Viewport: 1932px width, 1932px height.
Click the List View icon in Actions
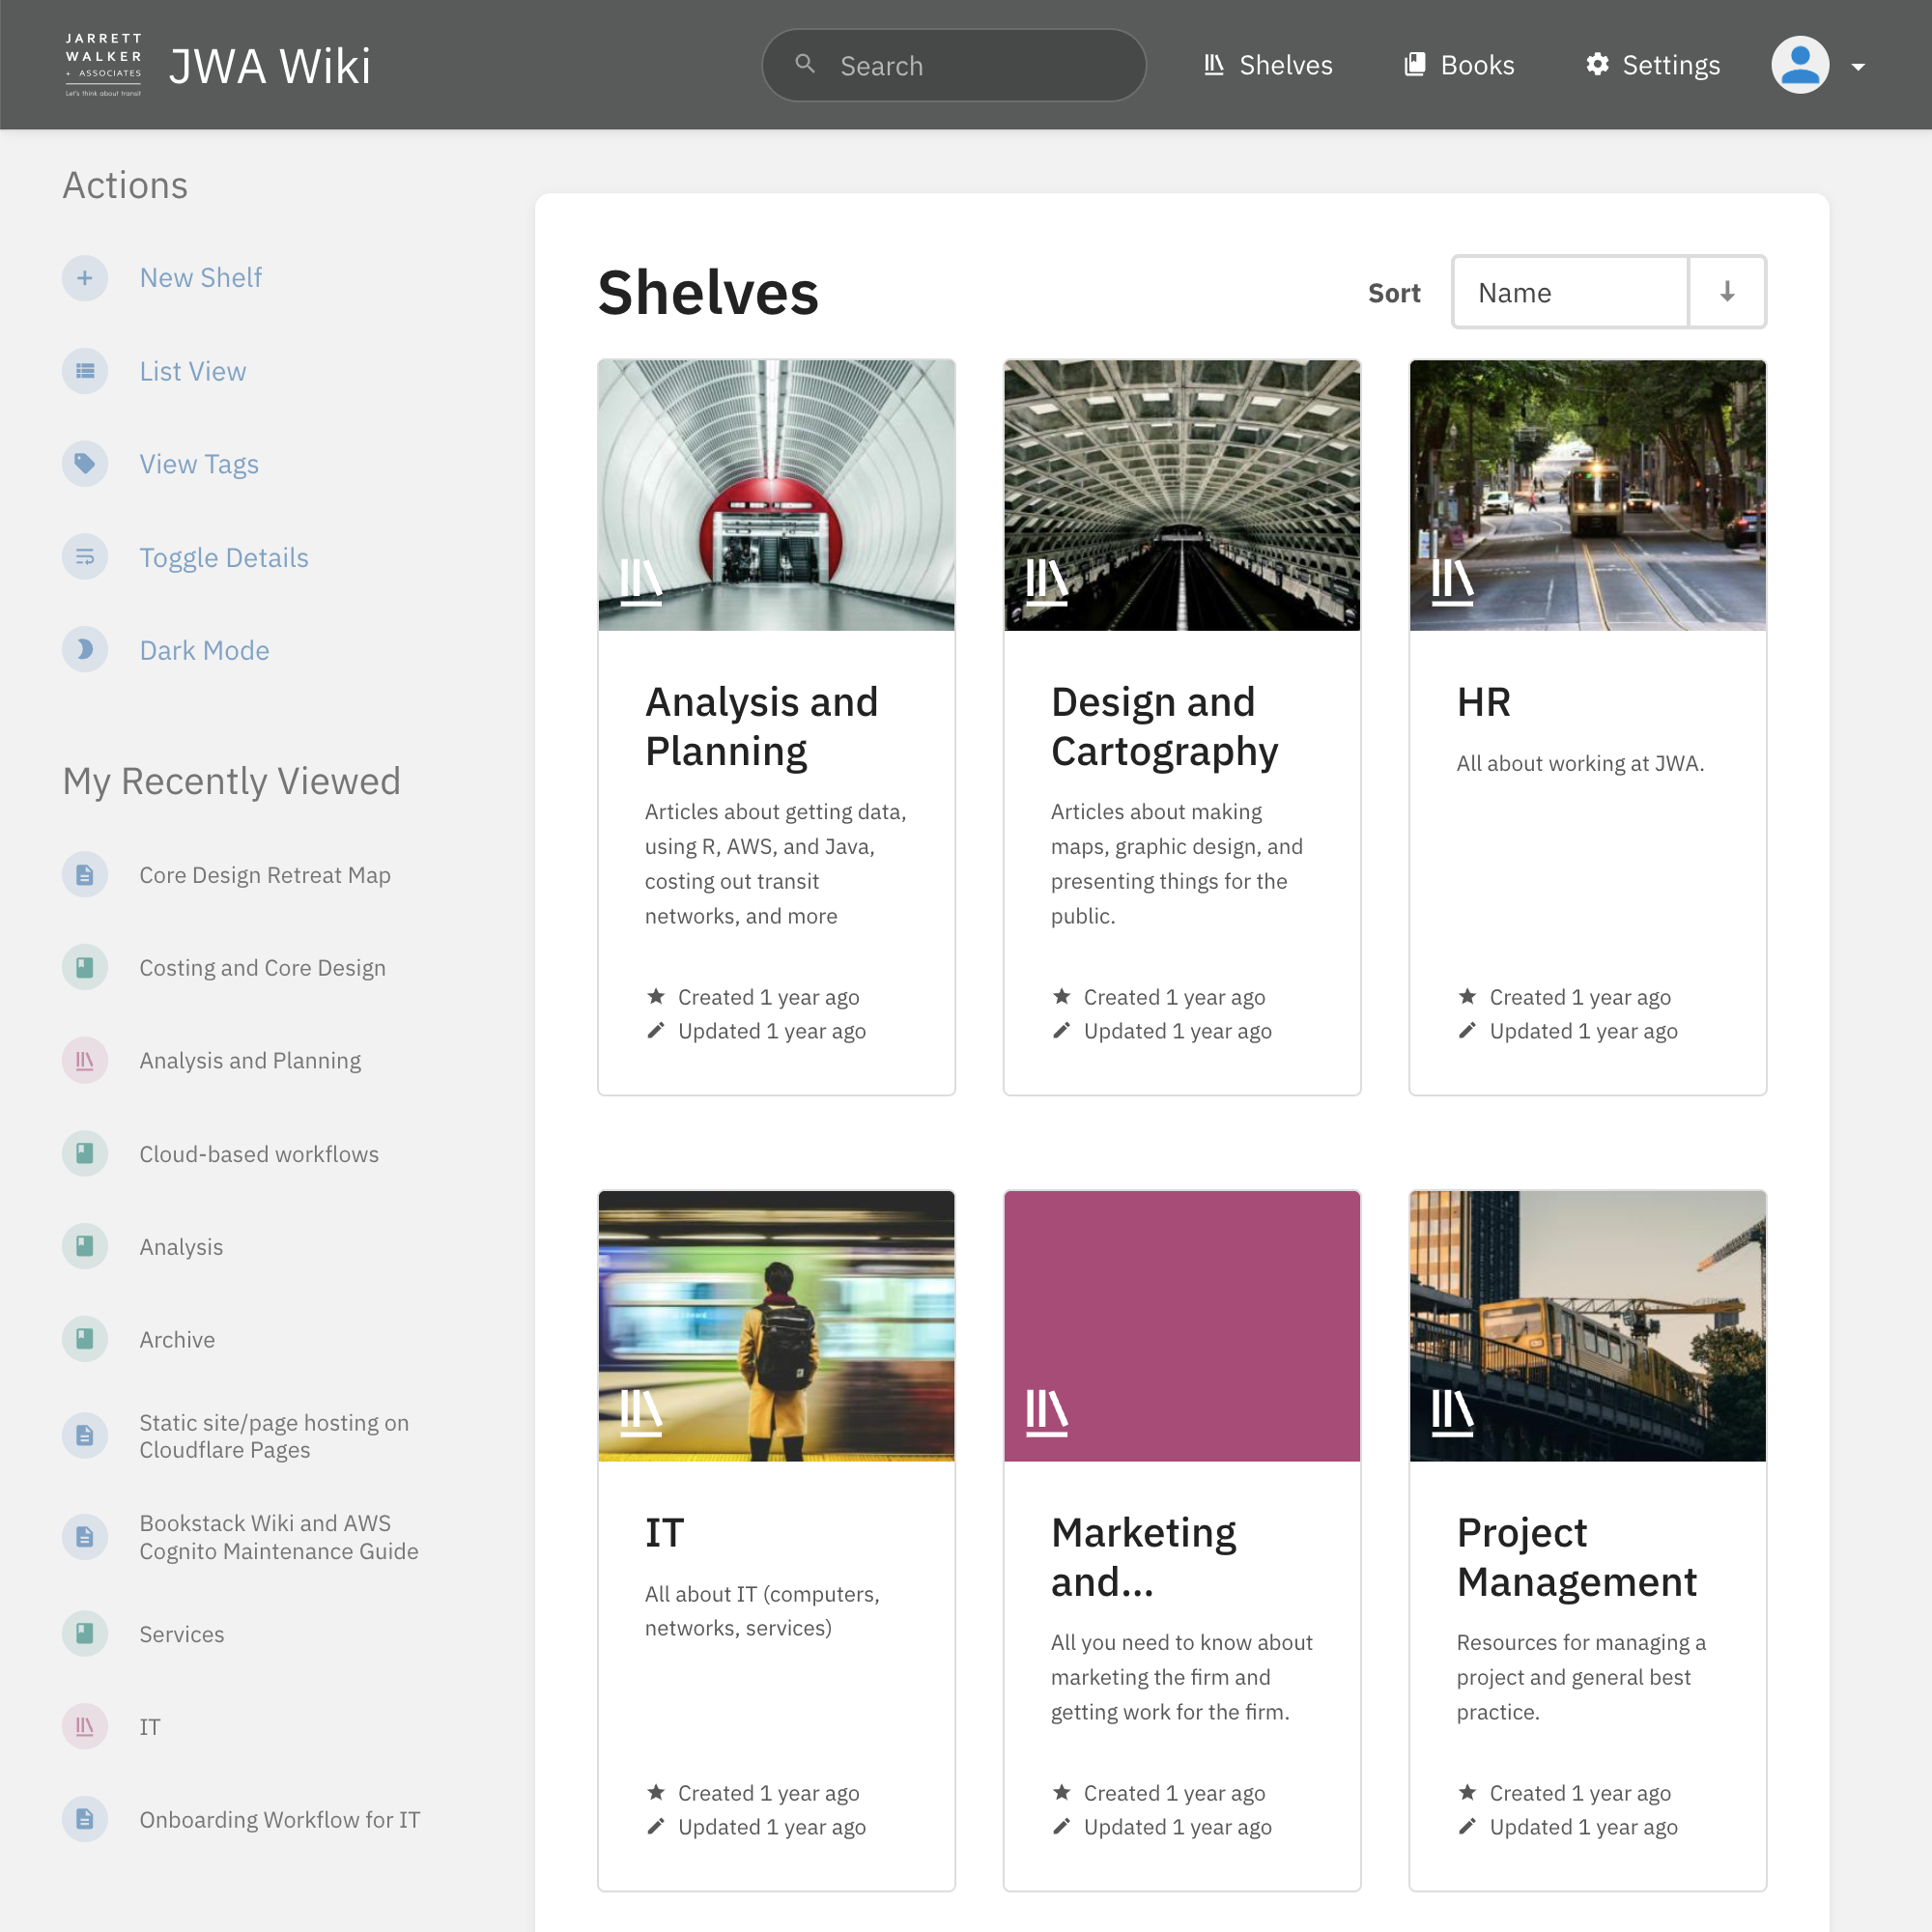pos(85,371)
